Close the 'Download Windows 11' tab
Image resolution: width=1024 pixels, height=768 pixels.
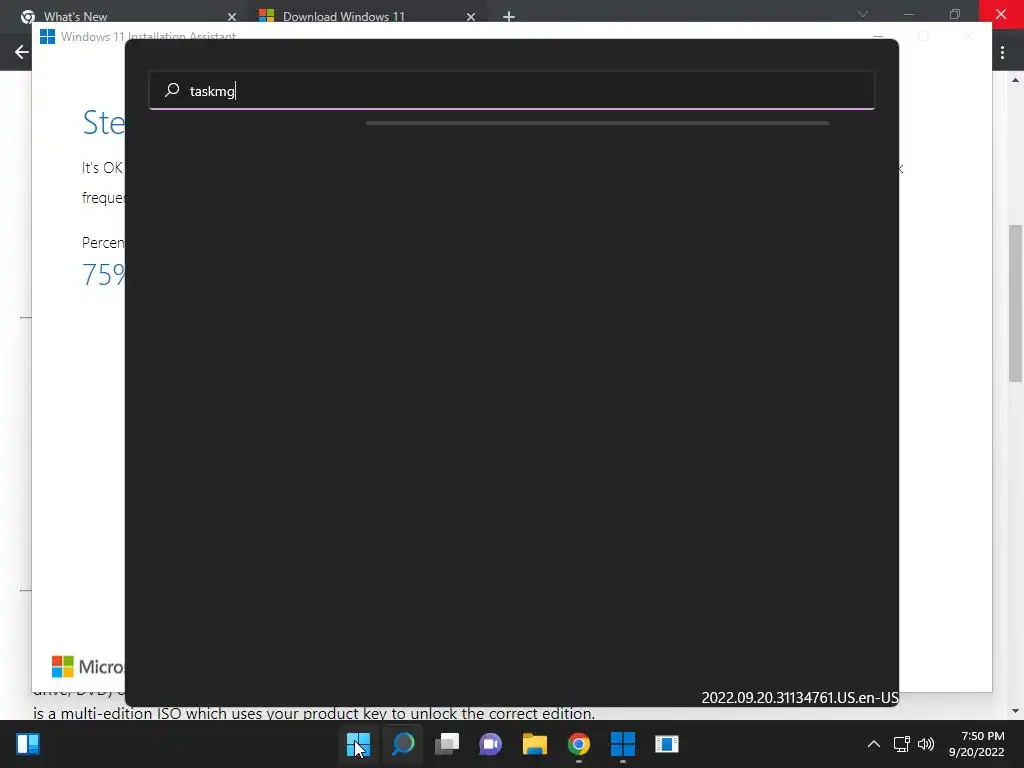471,17
